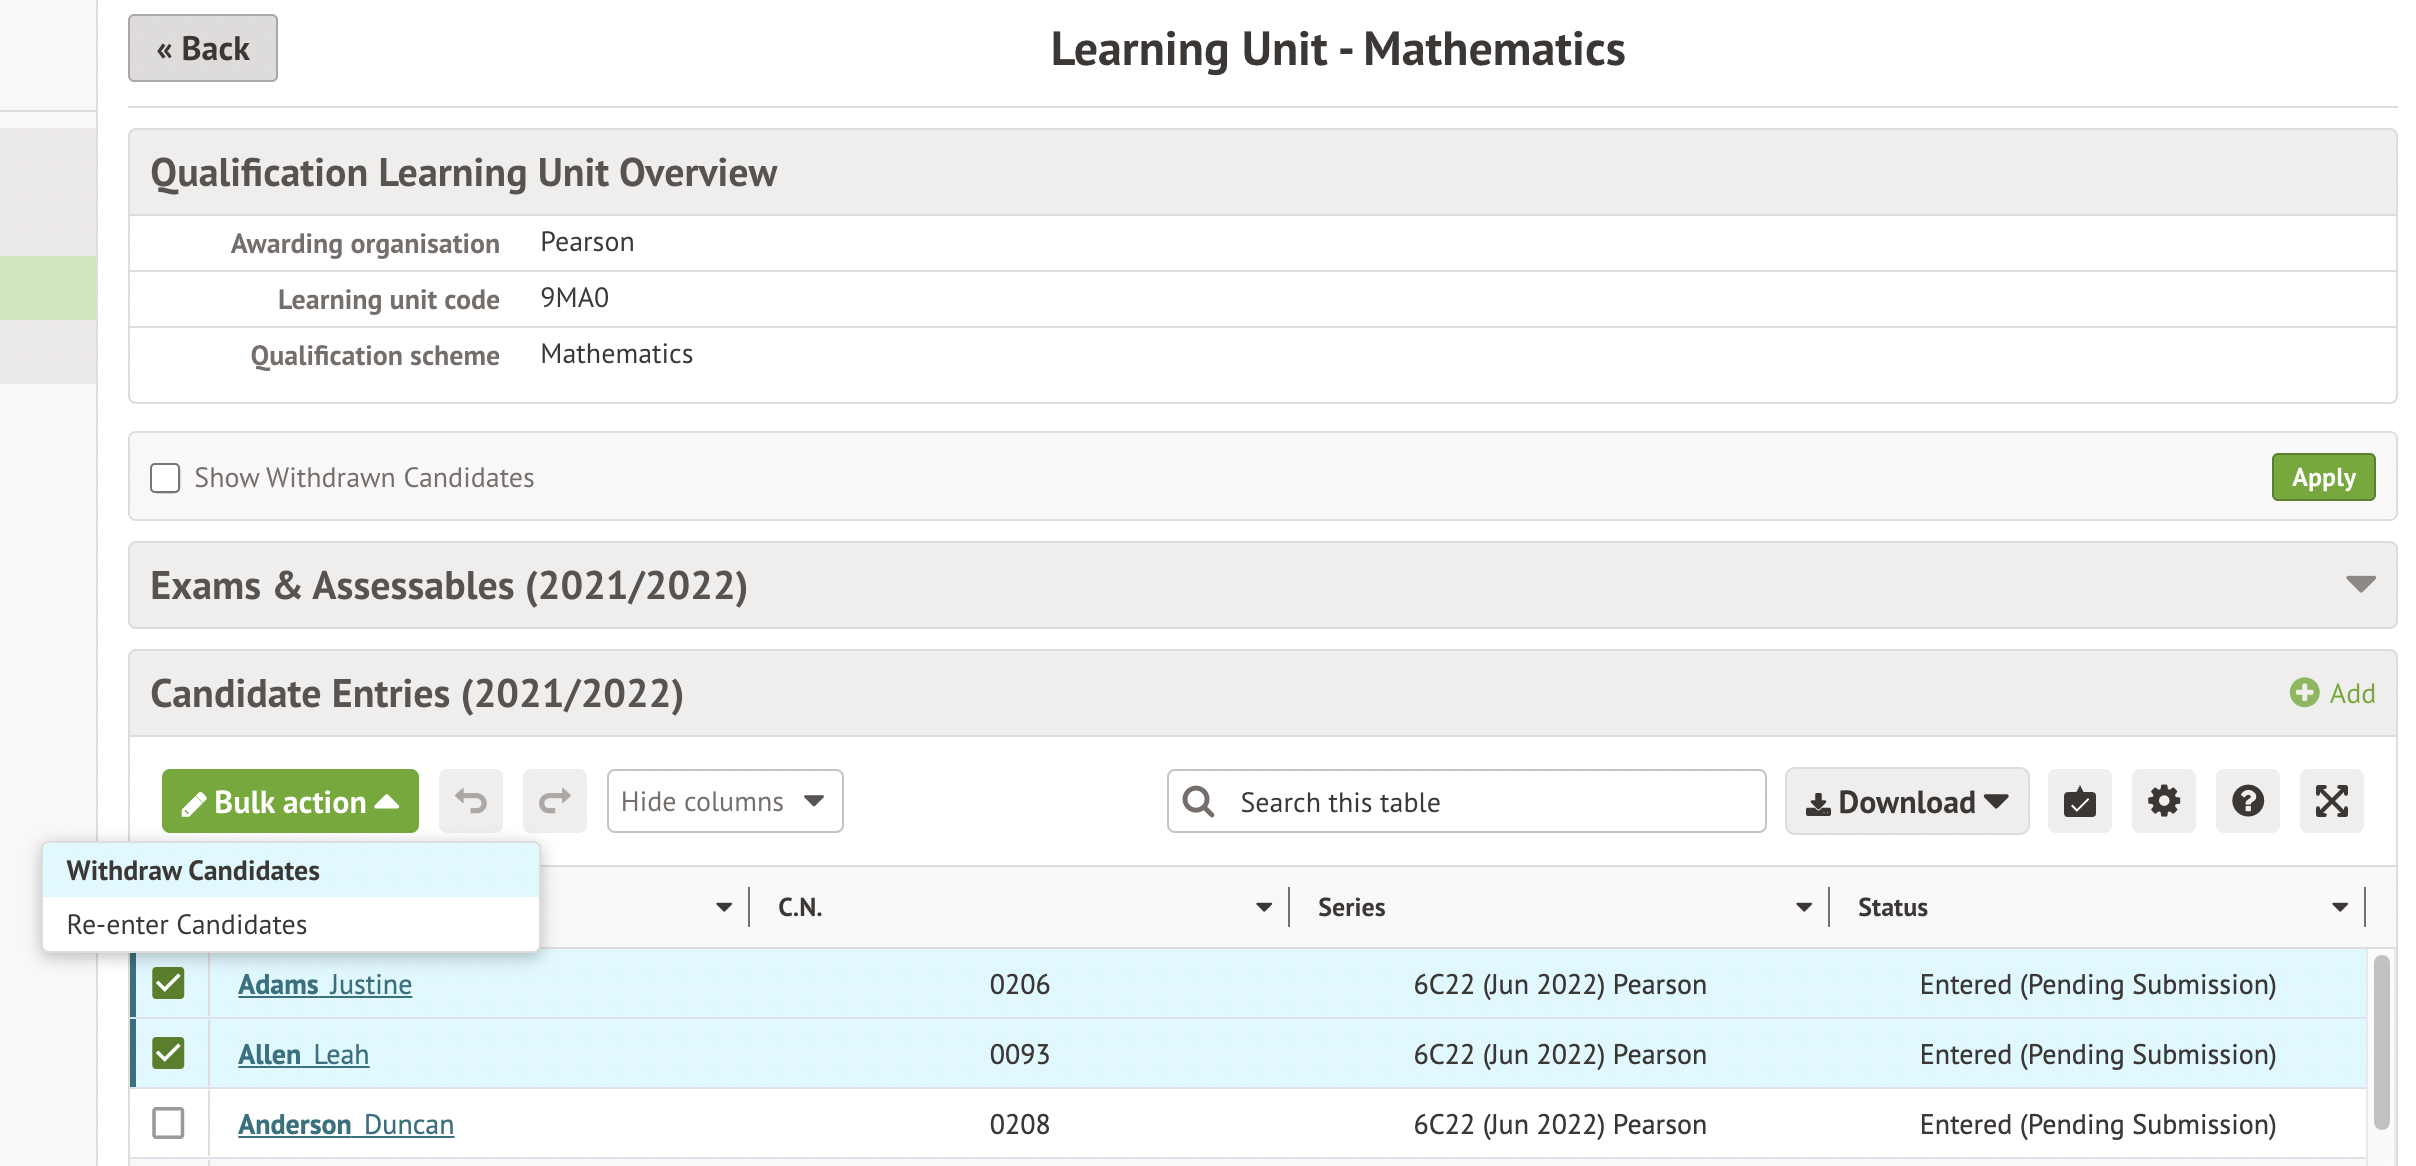This screenshot has height=1166, width=2416.
Task: Select Anderson Duncan row checkbox
Action: [168, 1123]
